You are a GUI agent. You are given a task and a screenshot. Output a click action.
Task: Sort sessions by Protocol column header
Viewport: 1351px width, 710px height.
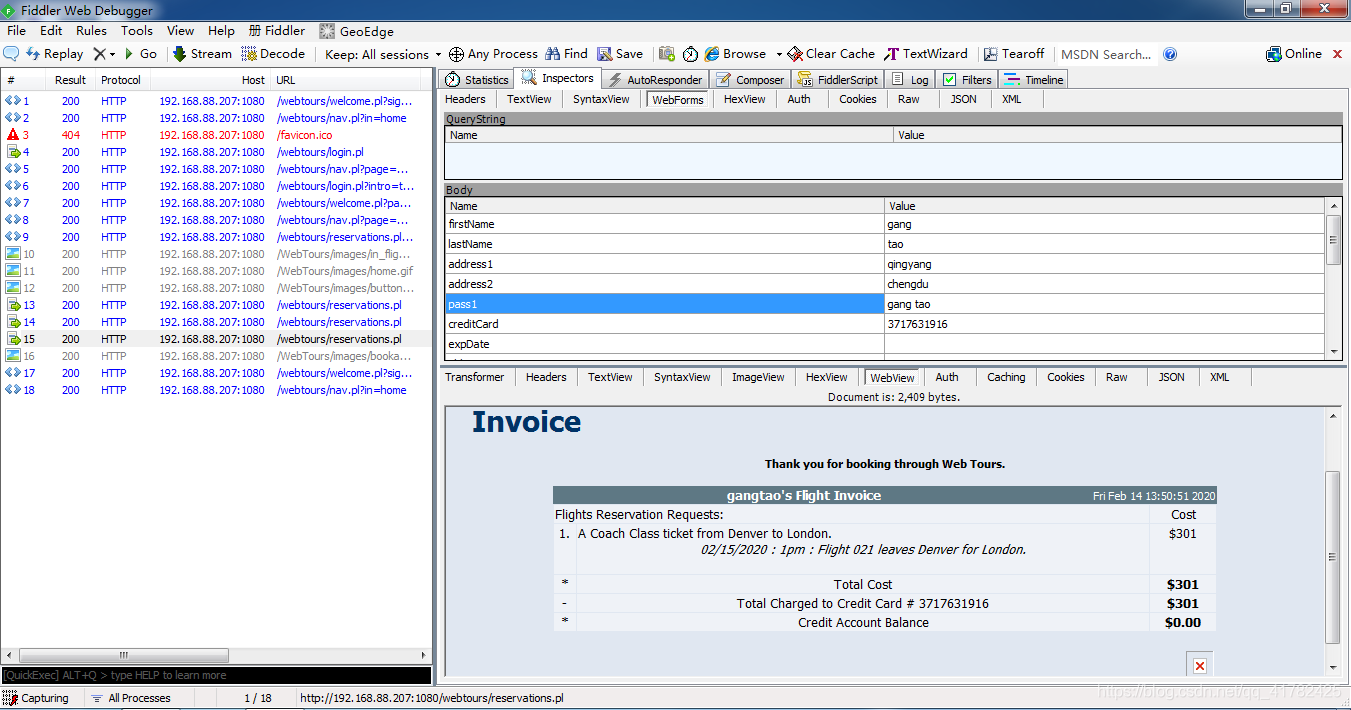coord(121,80)
